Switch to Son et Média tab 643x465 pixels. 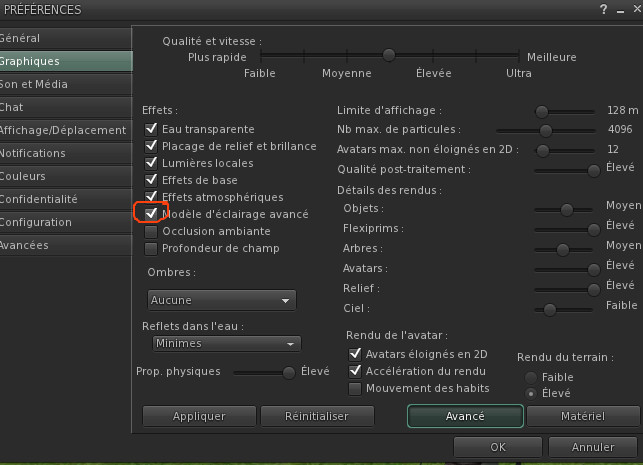(66, 84)
